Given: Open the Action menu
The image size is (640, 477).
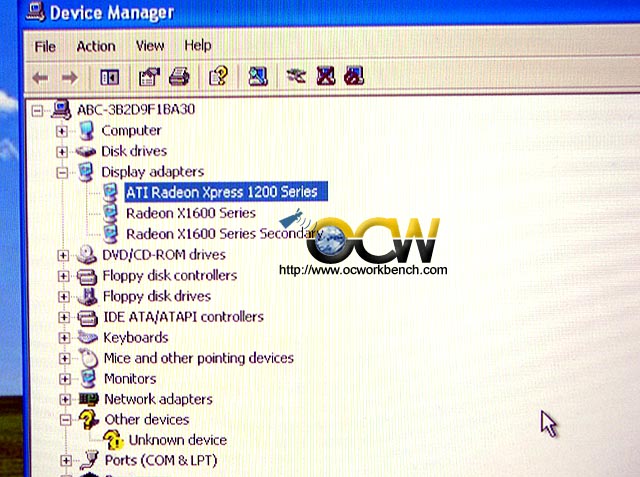Looking at the screenshot, I should pyautogui.click(x=96, y=46).
